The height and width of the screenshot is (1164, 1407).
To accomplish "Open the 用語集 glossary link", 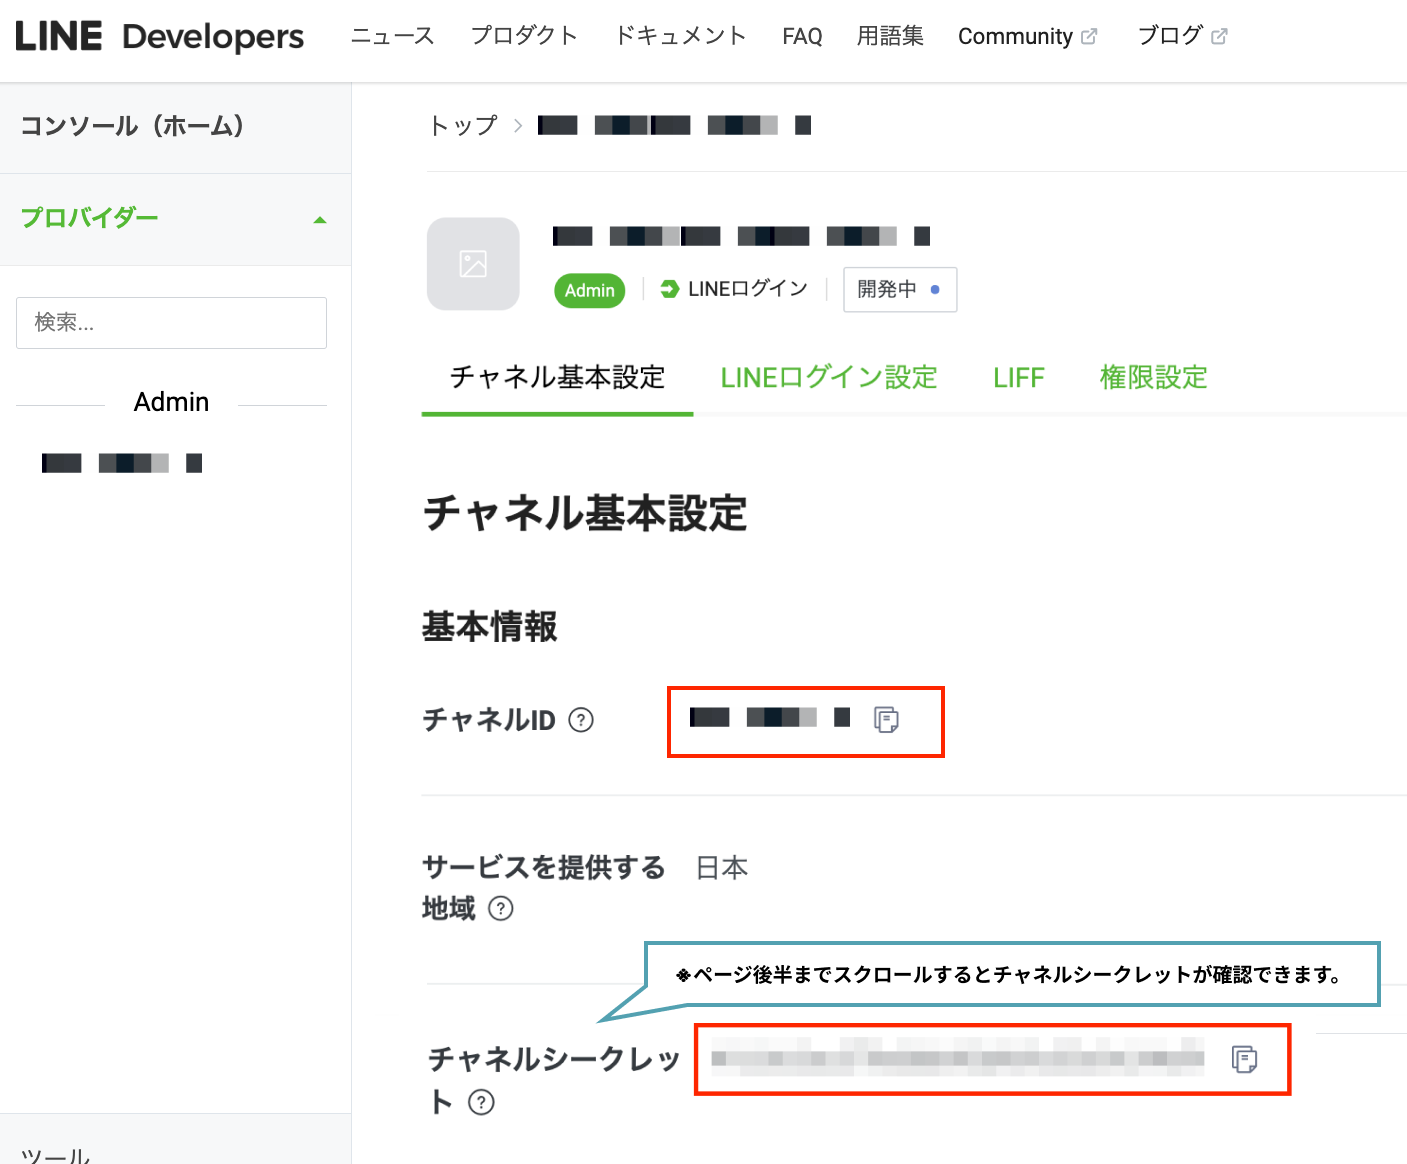I will coord(890,36).
